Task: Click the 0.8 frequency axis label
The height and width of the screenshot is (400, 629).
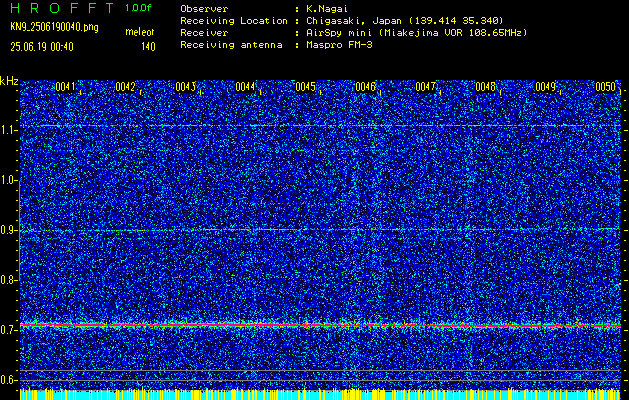Action: [8, 280]
